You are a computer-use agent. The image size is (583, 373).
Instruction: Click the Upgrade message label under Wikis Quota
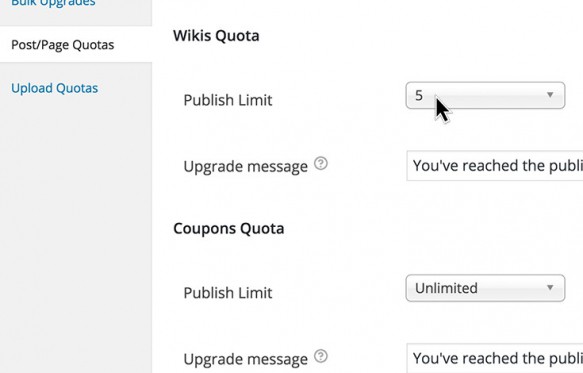point(246,166)
